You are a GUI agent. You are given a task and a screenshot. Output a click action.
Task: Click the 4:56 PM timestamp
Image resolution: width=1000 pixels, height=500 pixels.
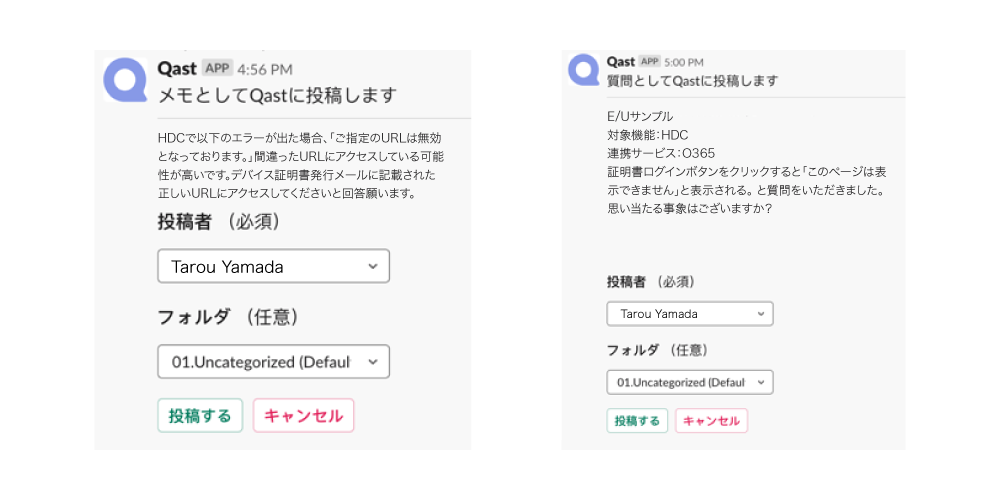(265, 69)
